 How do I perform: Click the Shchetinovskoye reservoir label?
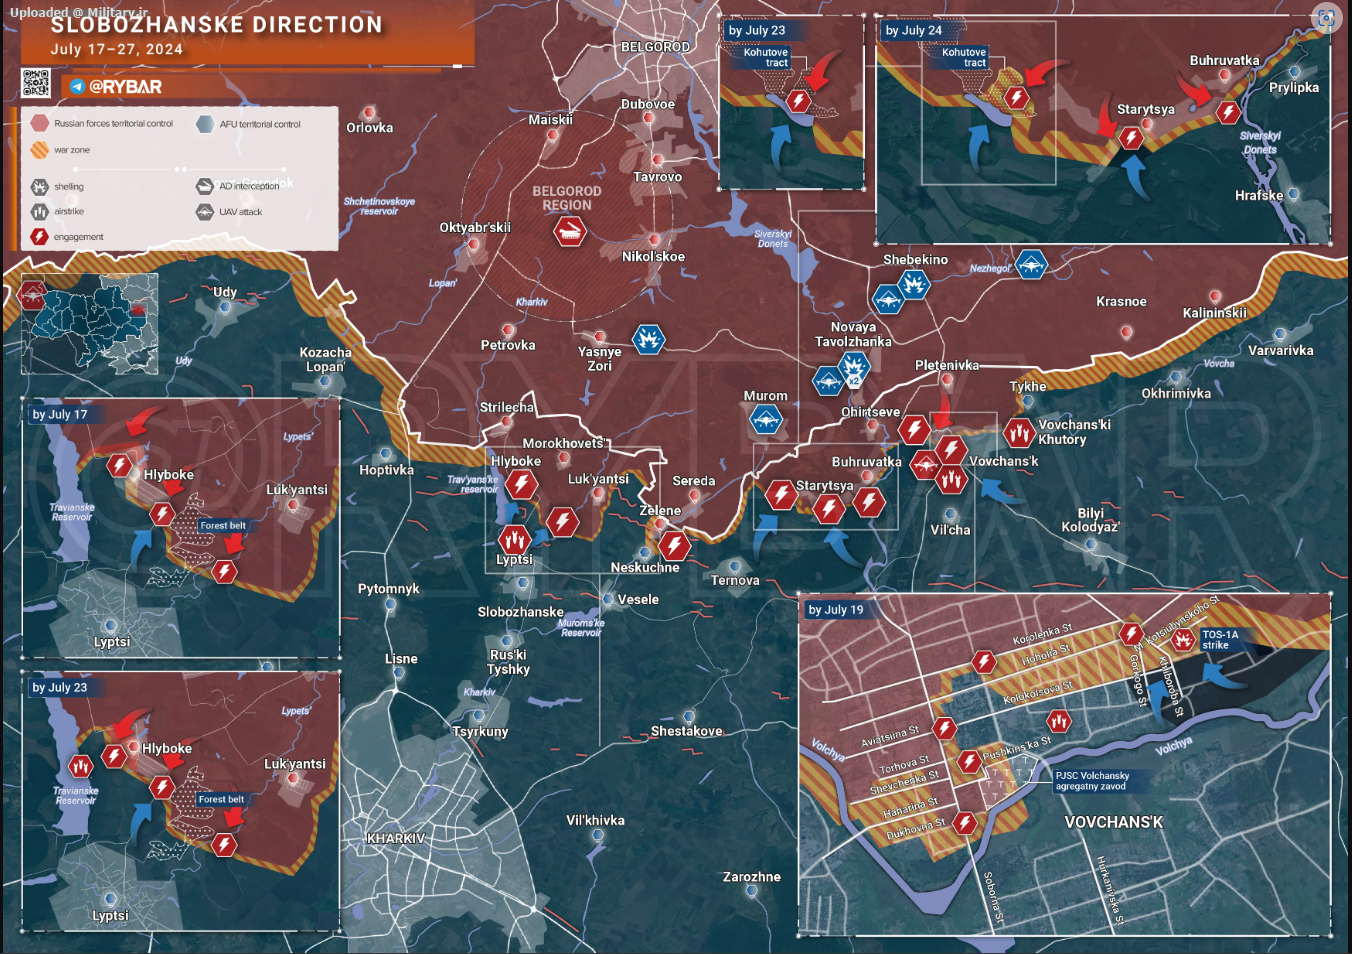coord(379,206)
